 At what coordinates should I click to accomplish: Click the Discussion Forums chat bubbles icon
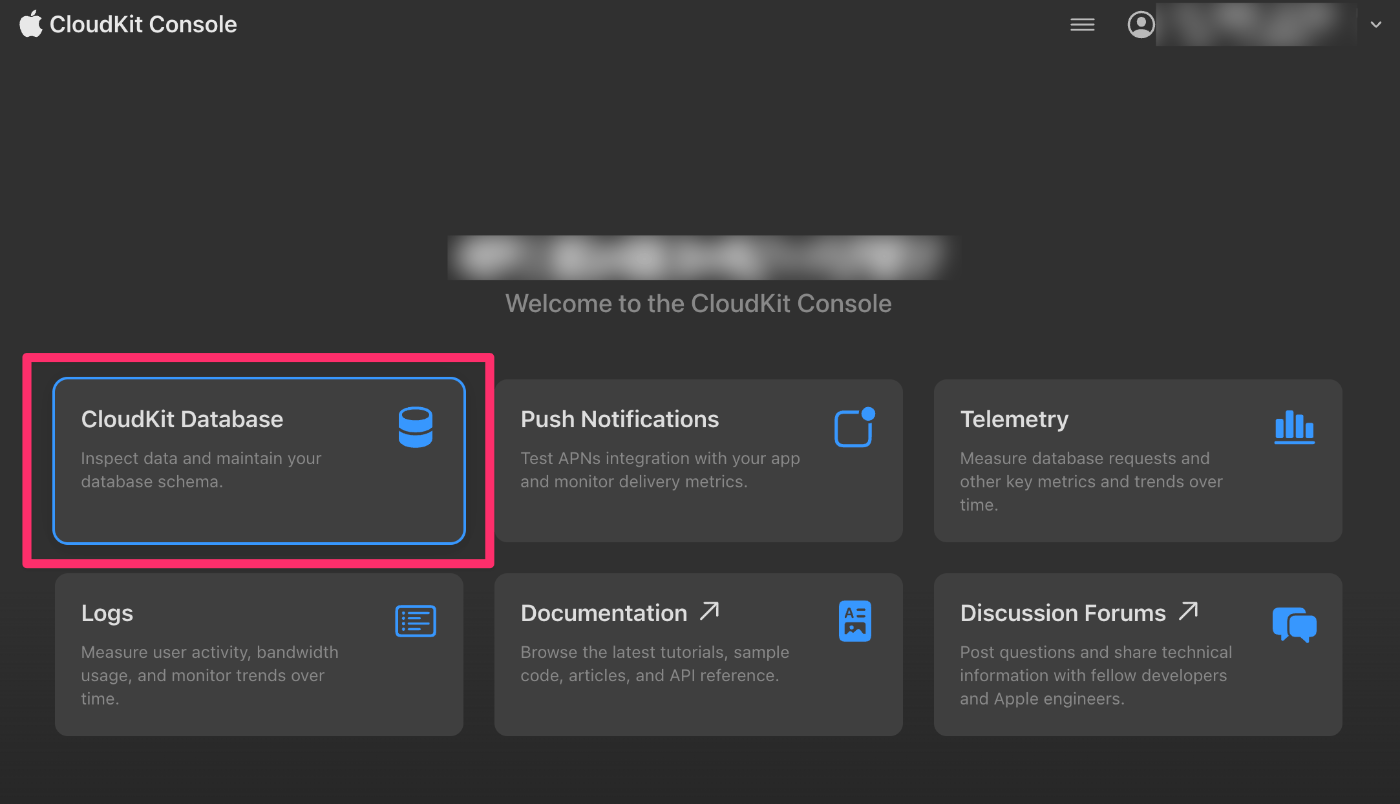pyautogui.click(x=1295, y=624)
